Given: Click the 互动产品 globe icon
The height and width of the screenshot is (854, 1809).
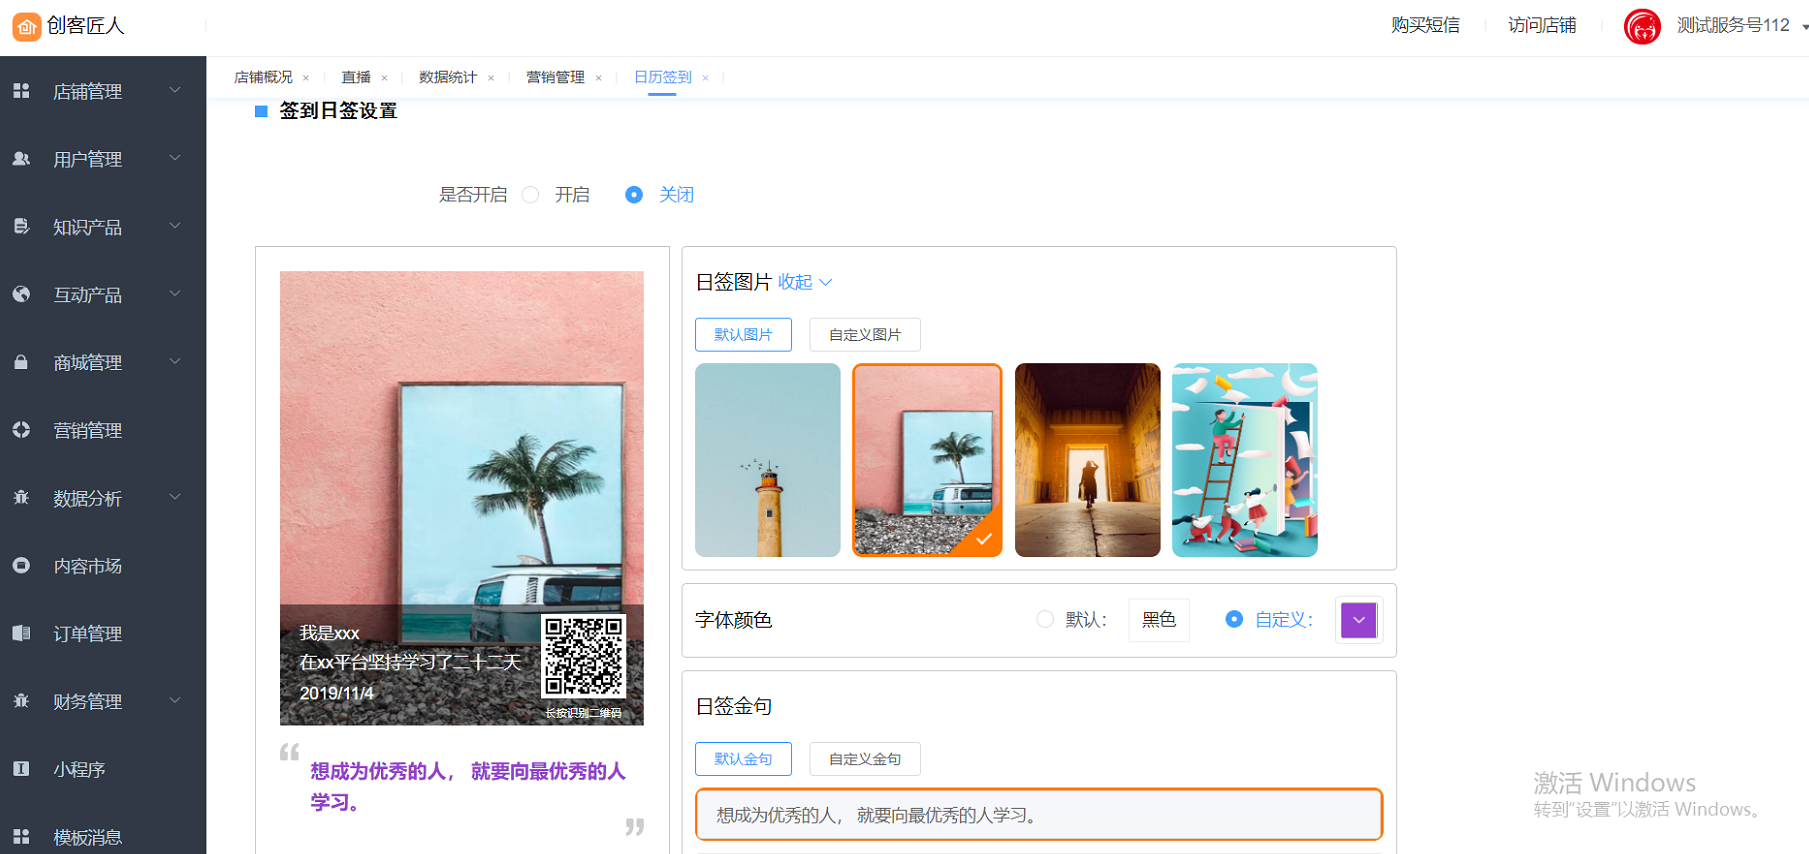Looking at the screenshot, I should point(21,294).
